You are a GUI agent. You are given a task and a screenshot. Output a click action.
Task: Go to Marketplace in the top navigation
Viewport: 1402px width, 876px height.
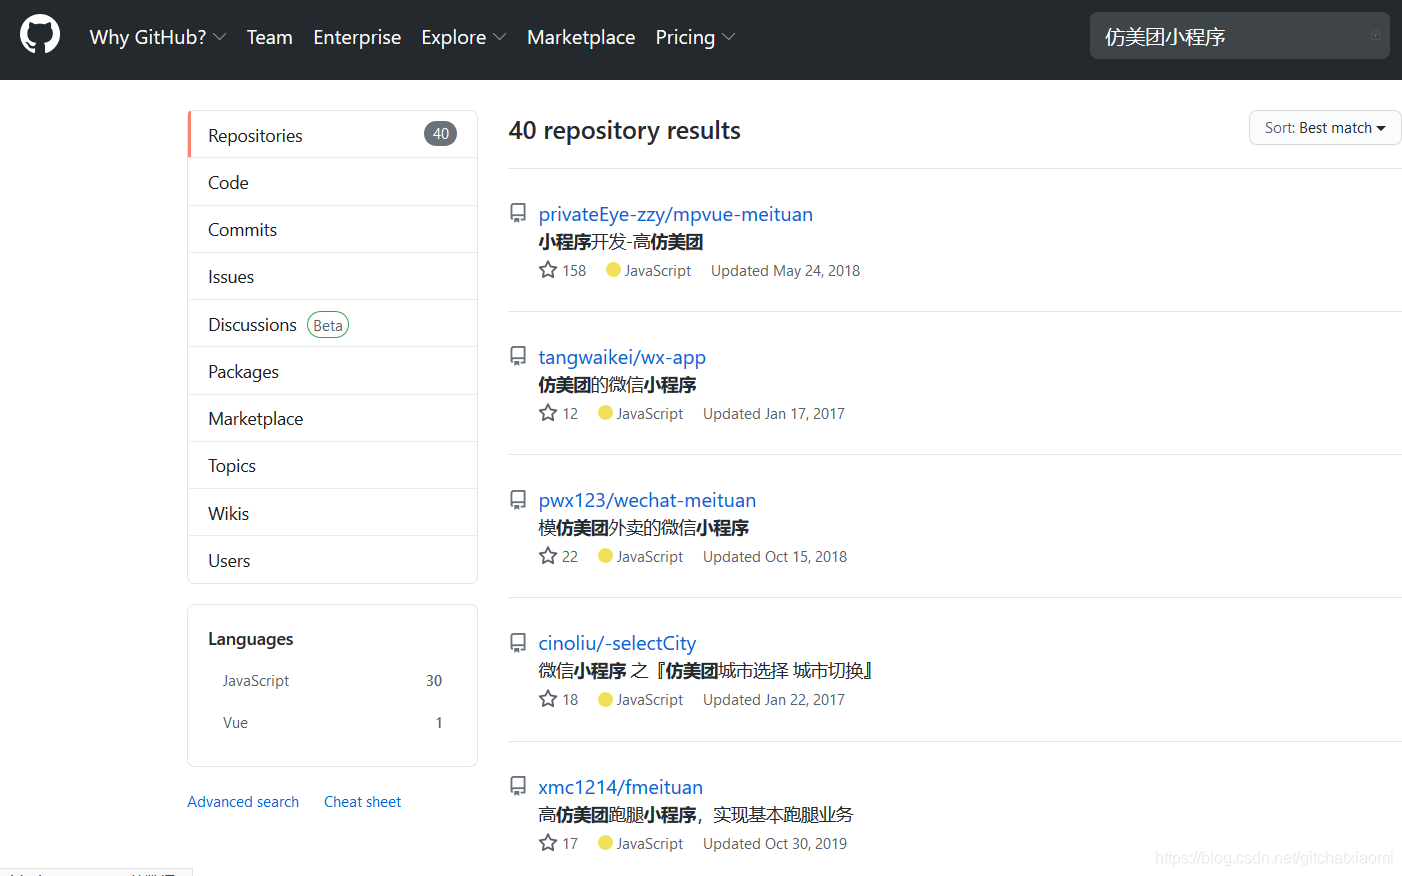click(581, 37)
